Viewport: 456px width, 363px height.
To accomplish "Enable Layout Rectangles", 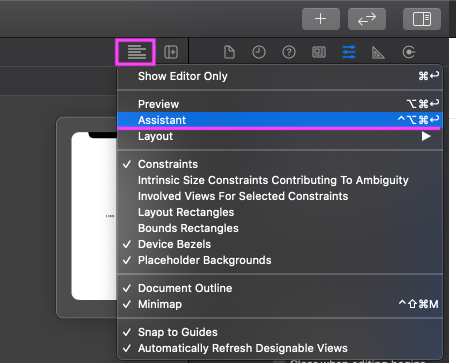I will click(x=280, y=212).
